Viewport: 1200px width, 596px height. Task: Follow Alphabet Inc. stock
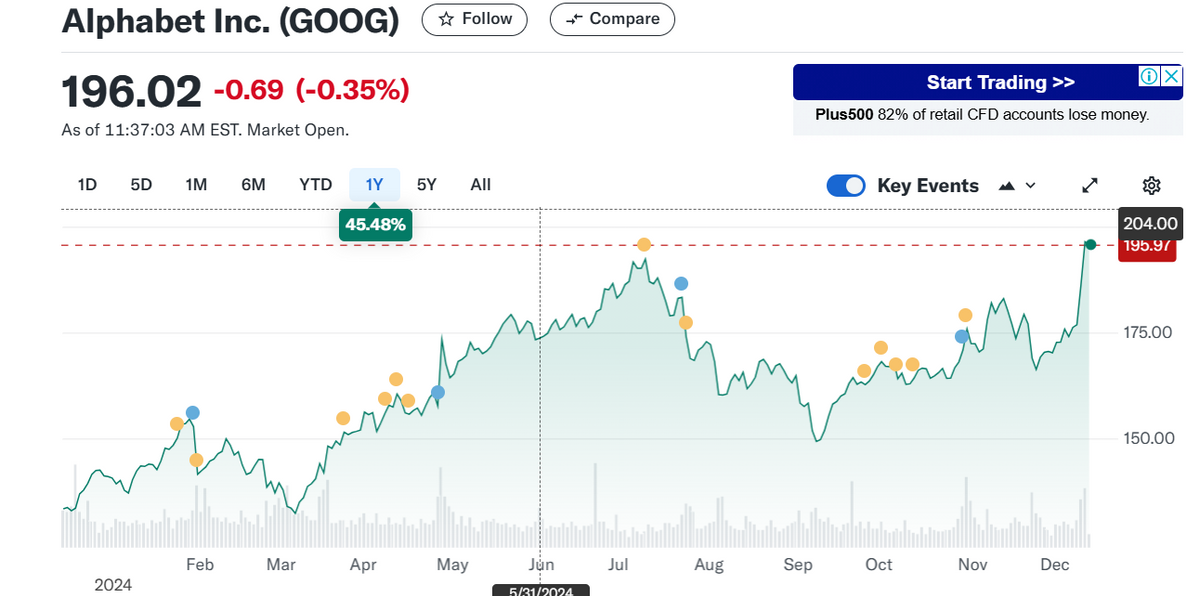(475, 19)
